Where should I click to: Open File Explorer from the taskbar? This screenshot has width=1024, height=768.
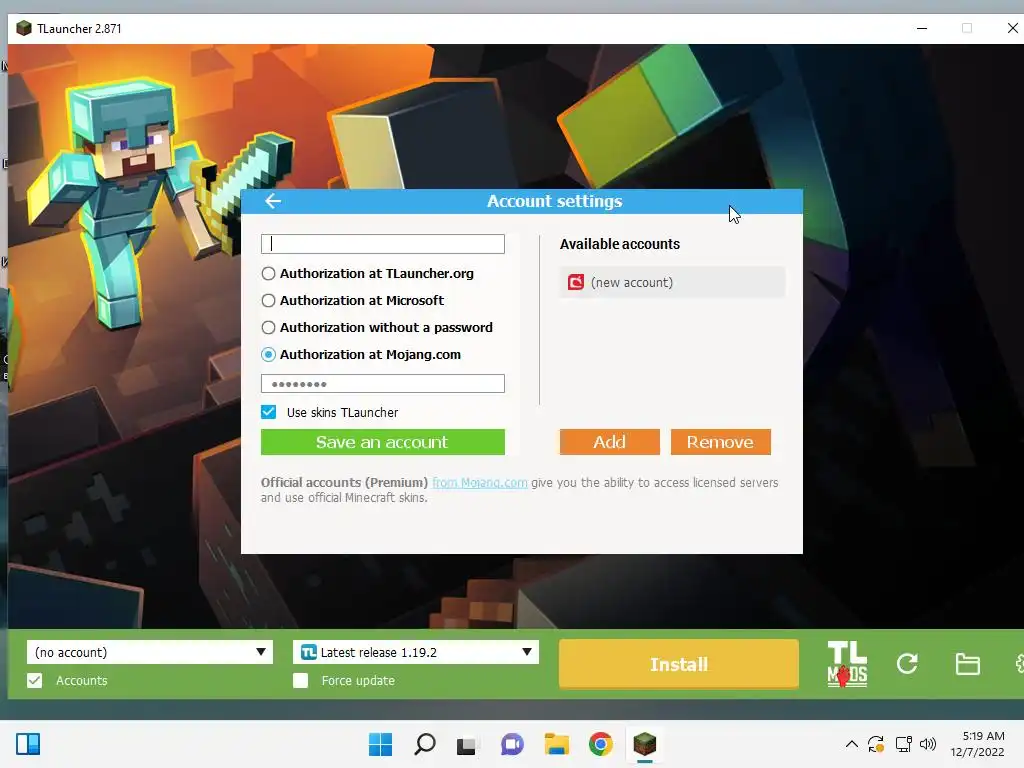[x=556, y=744]
